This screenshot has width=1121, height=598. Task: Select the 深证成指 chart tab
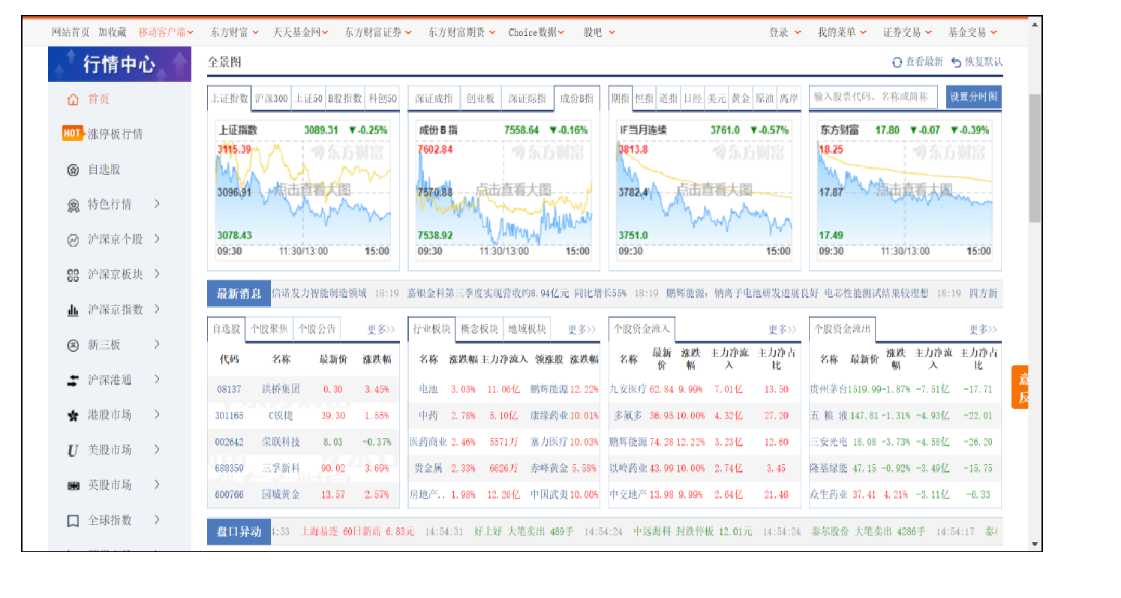point(433,99)
